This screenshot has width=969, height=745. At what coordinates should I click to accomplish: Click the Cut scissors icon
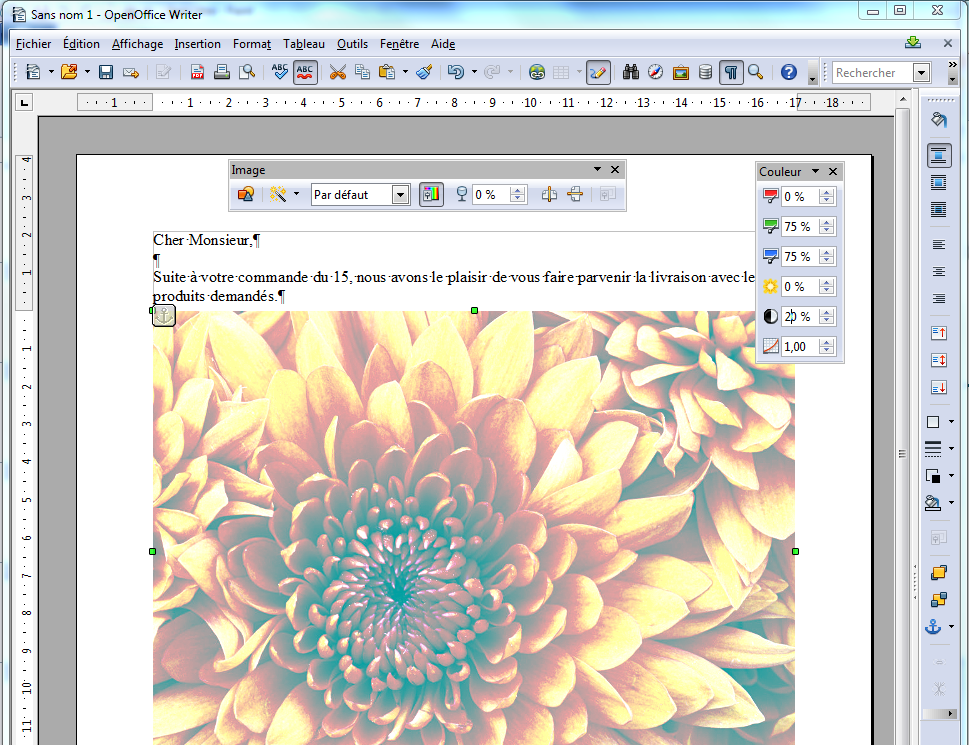(337, 72)
